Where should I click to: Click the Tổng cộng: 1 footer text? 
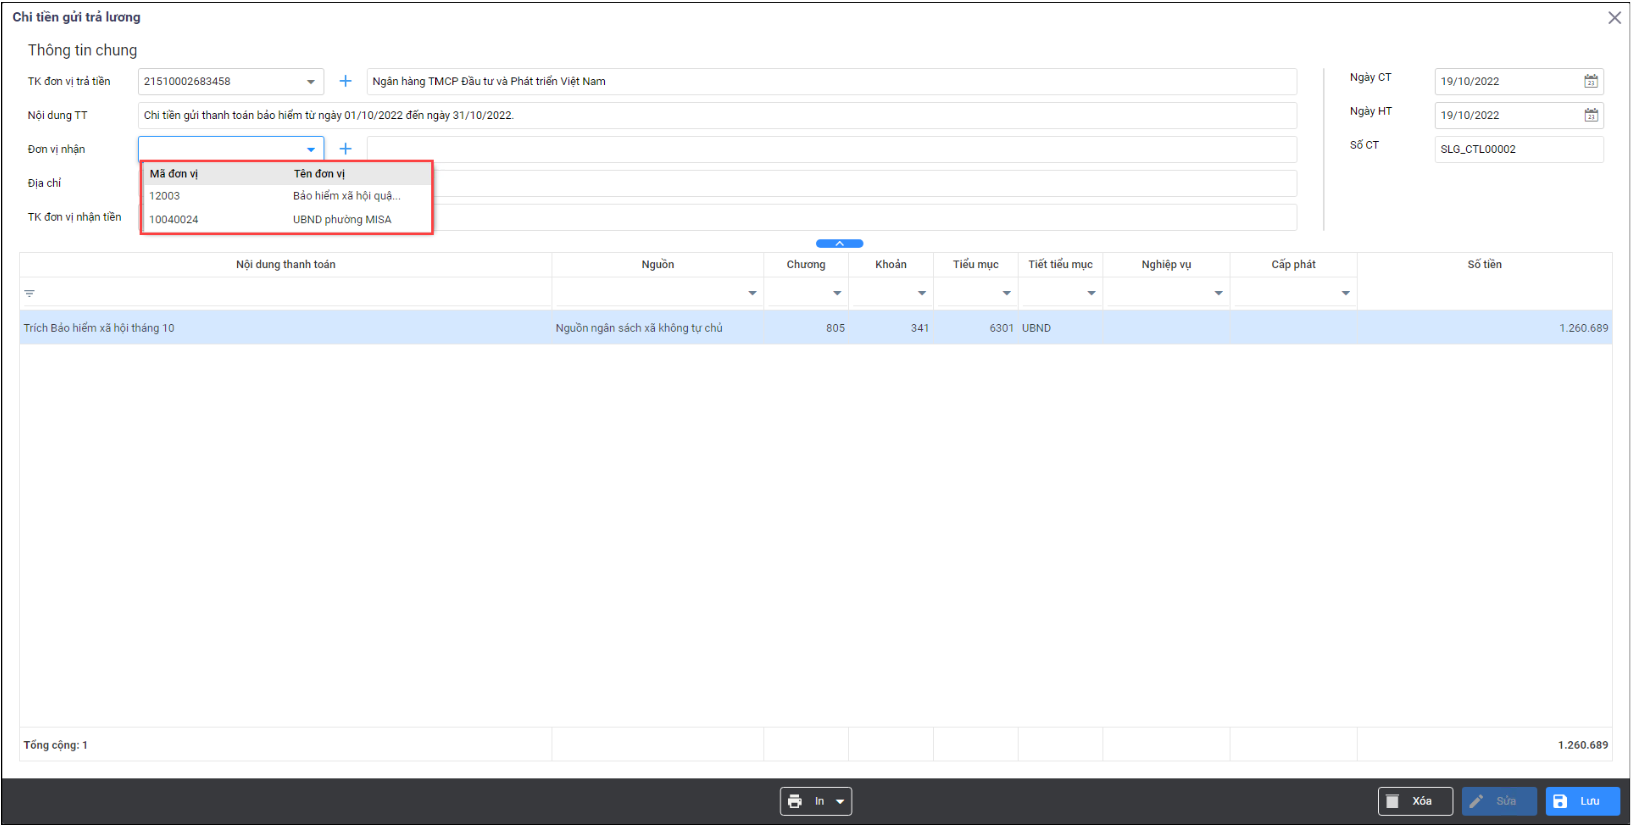[x=56, y=745]
